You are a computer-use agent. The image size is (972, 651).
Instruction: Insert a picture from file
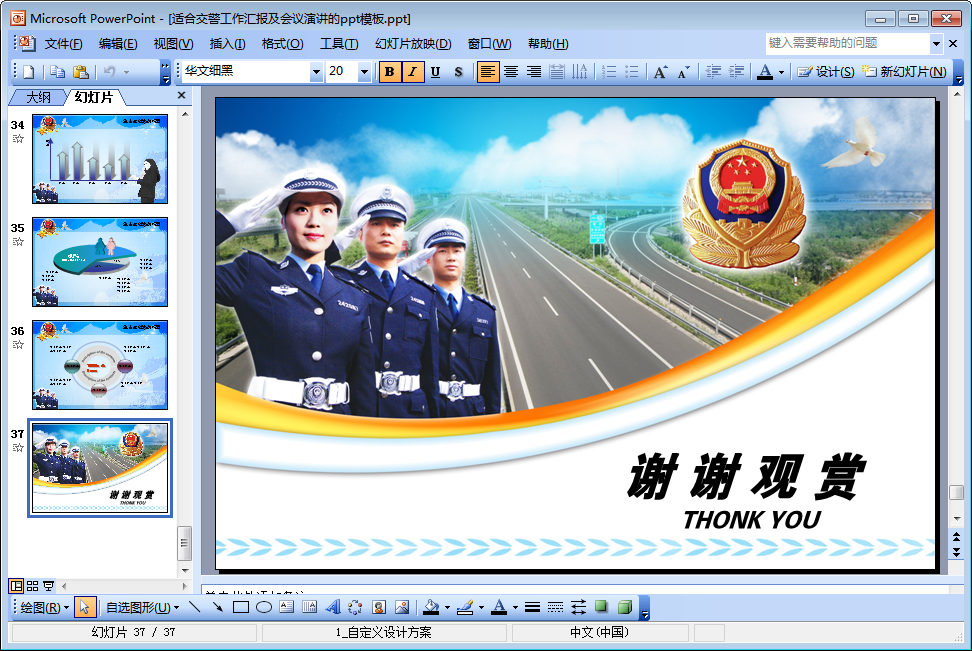(x=402, y=608)
